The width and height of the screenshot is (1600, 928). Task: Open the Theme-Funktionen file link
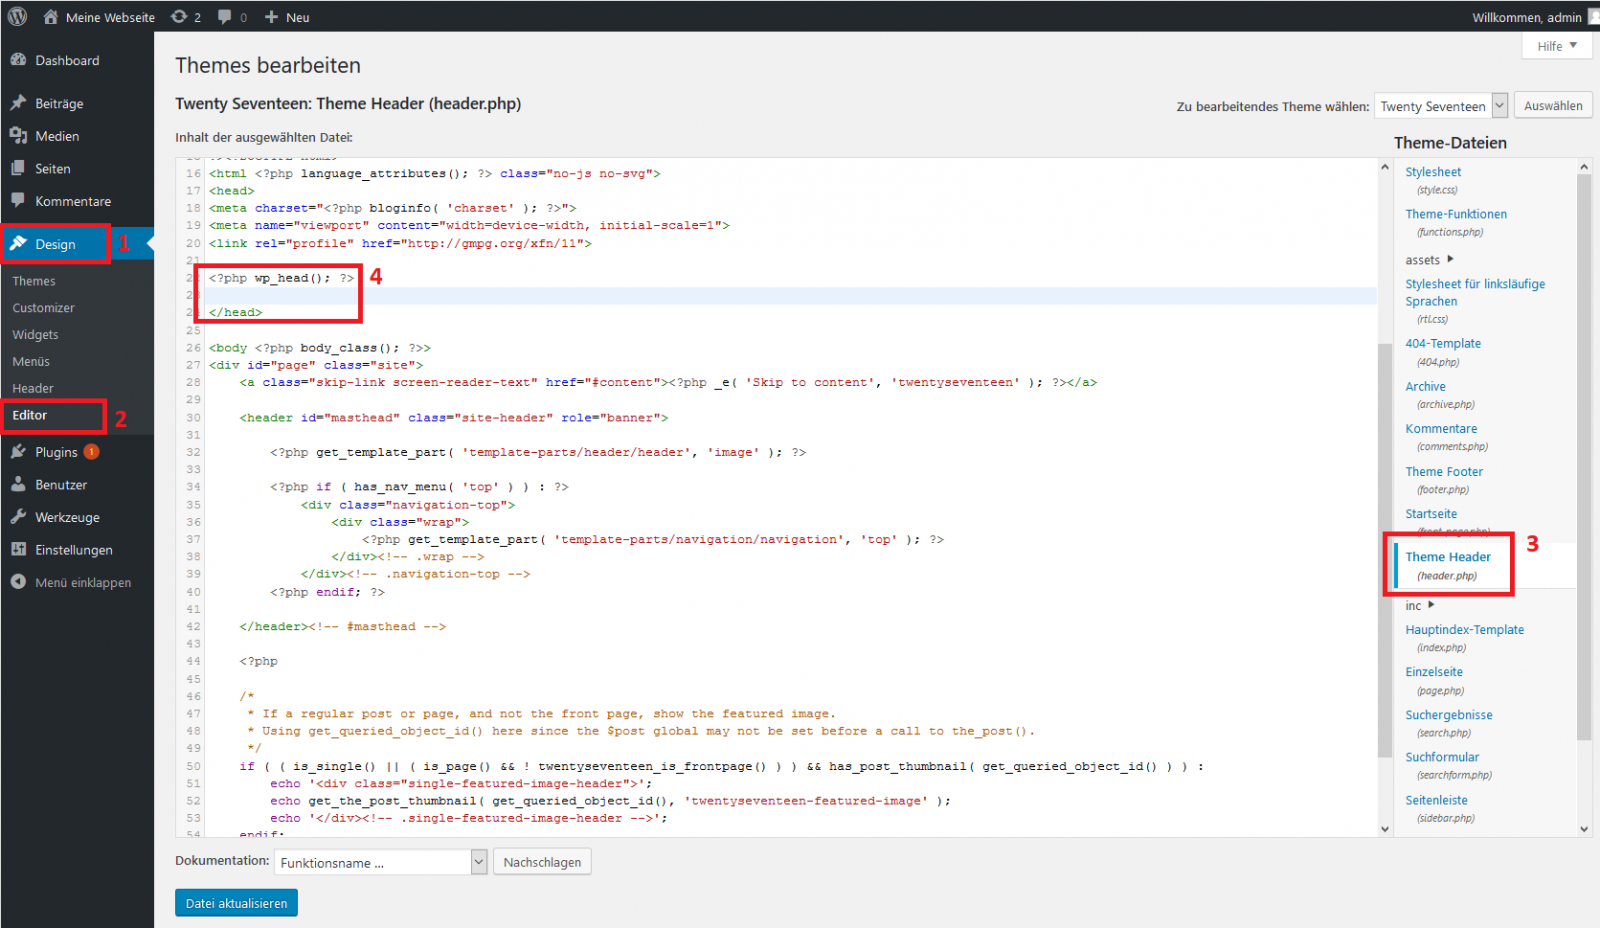coord(1457,213)
